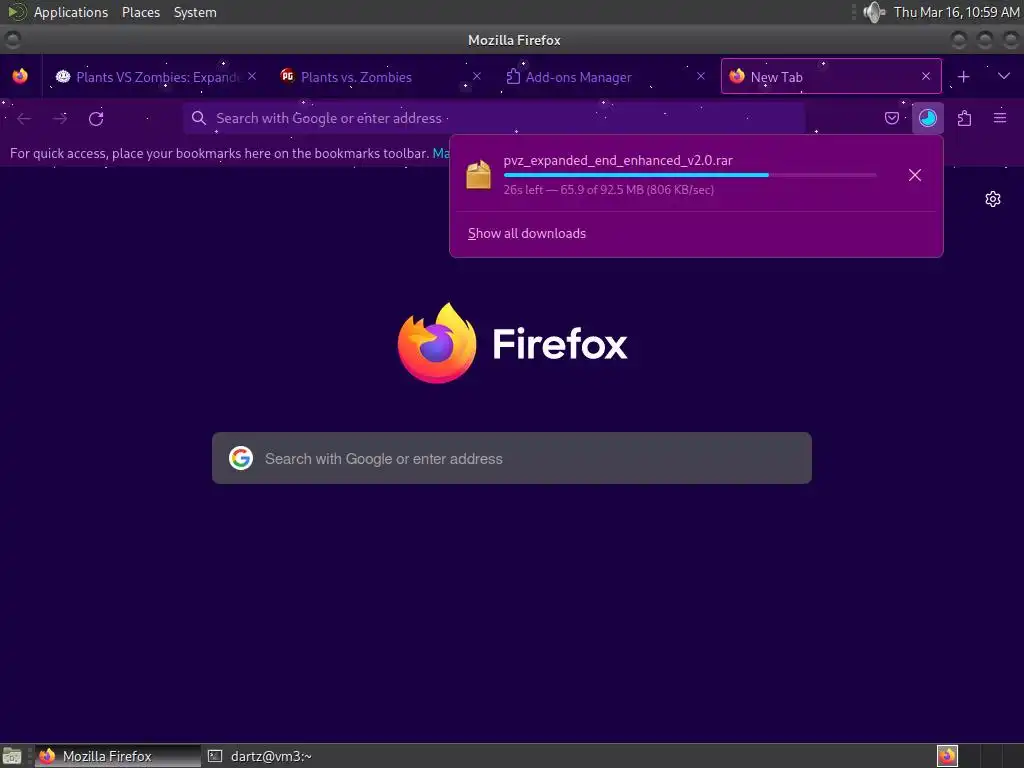1024x768 pixels.
Task: Click the volume speaker icon
Action: click(x=874, y=12)
